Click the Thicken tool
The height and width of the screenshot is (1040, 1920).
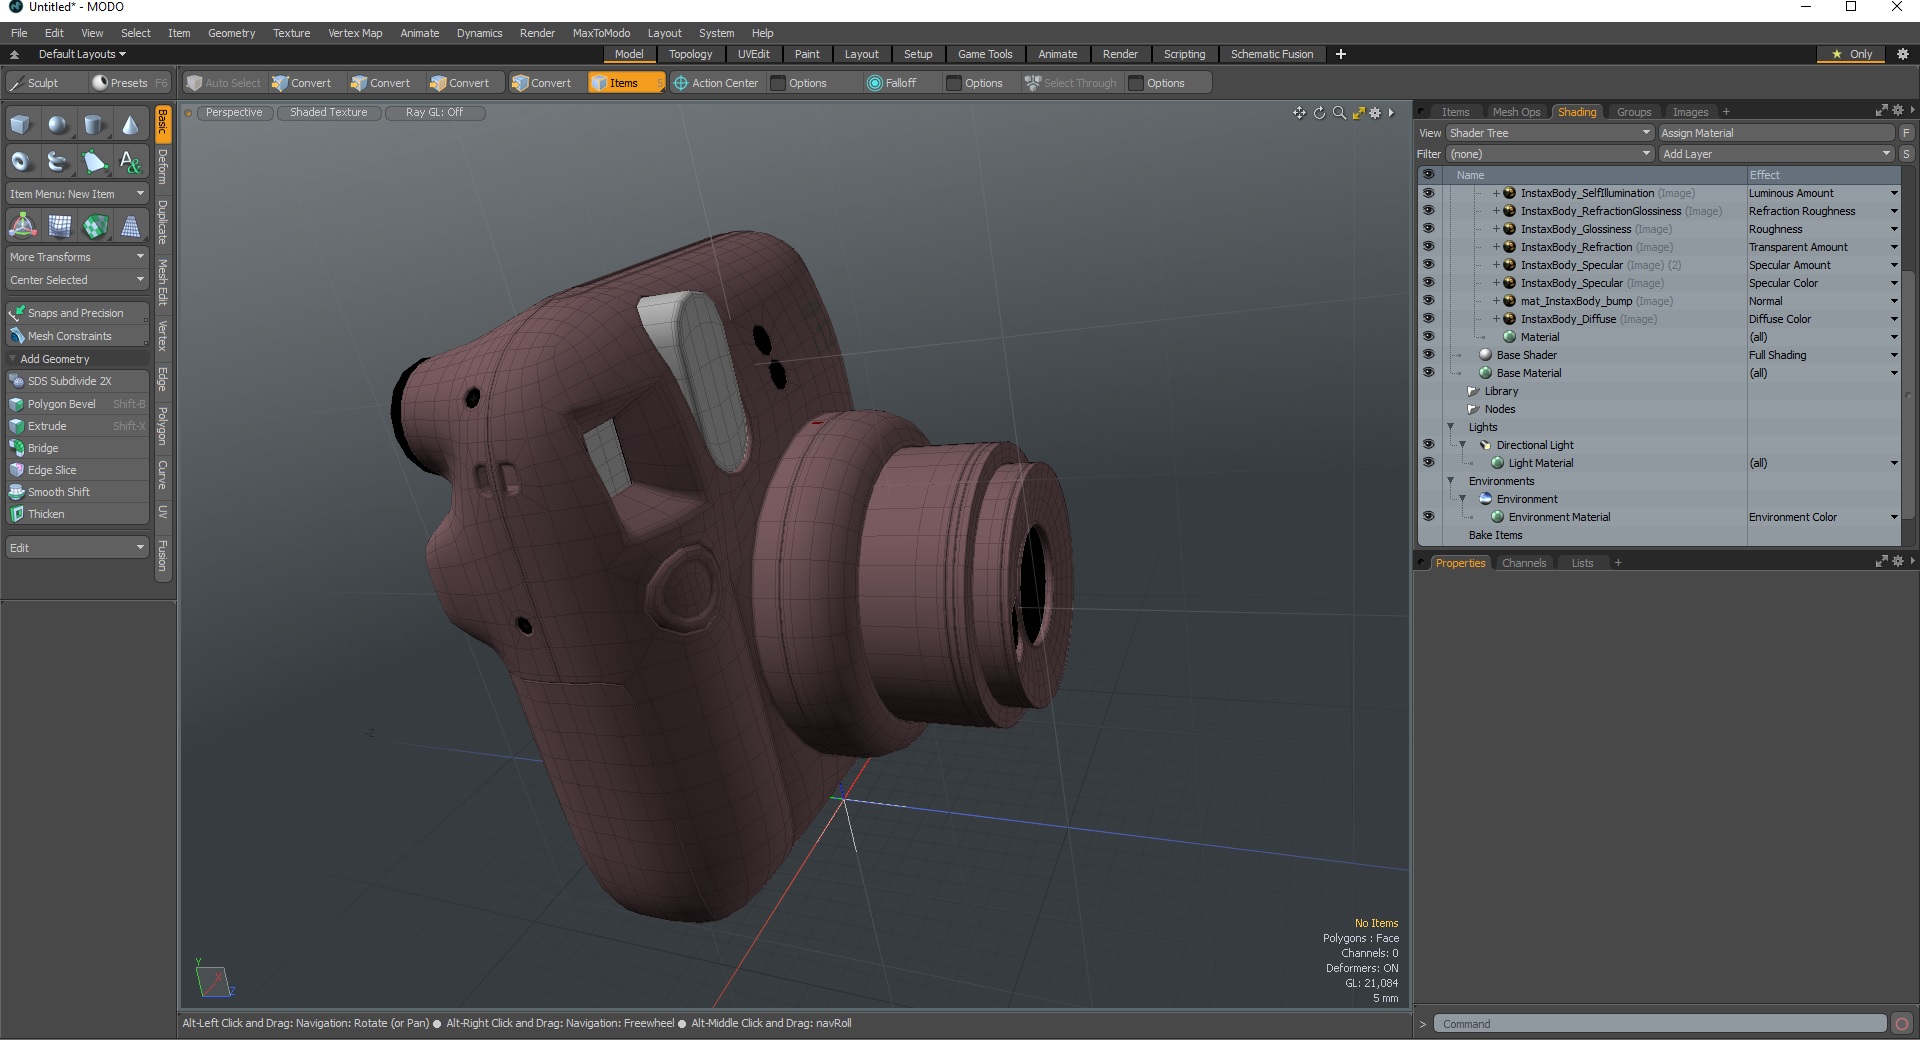tap(78, 514)
